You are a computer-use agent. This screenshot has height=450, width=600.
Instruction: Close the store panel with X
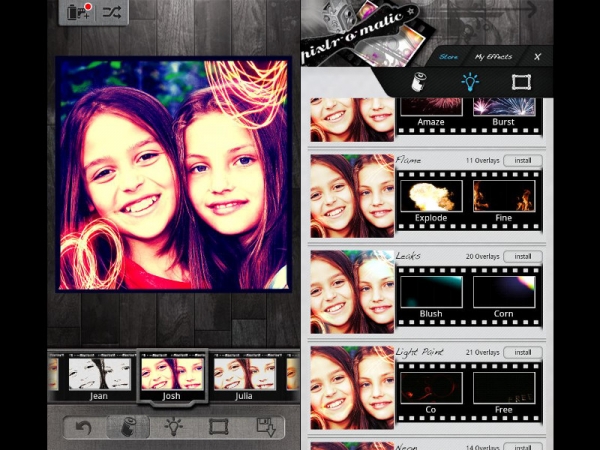[537, 57]
